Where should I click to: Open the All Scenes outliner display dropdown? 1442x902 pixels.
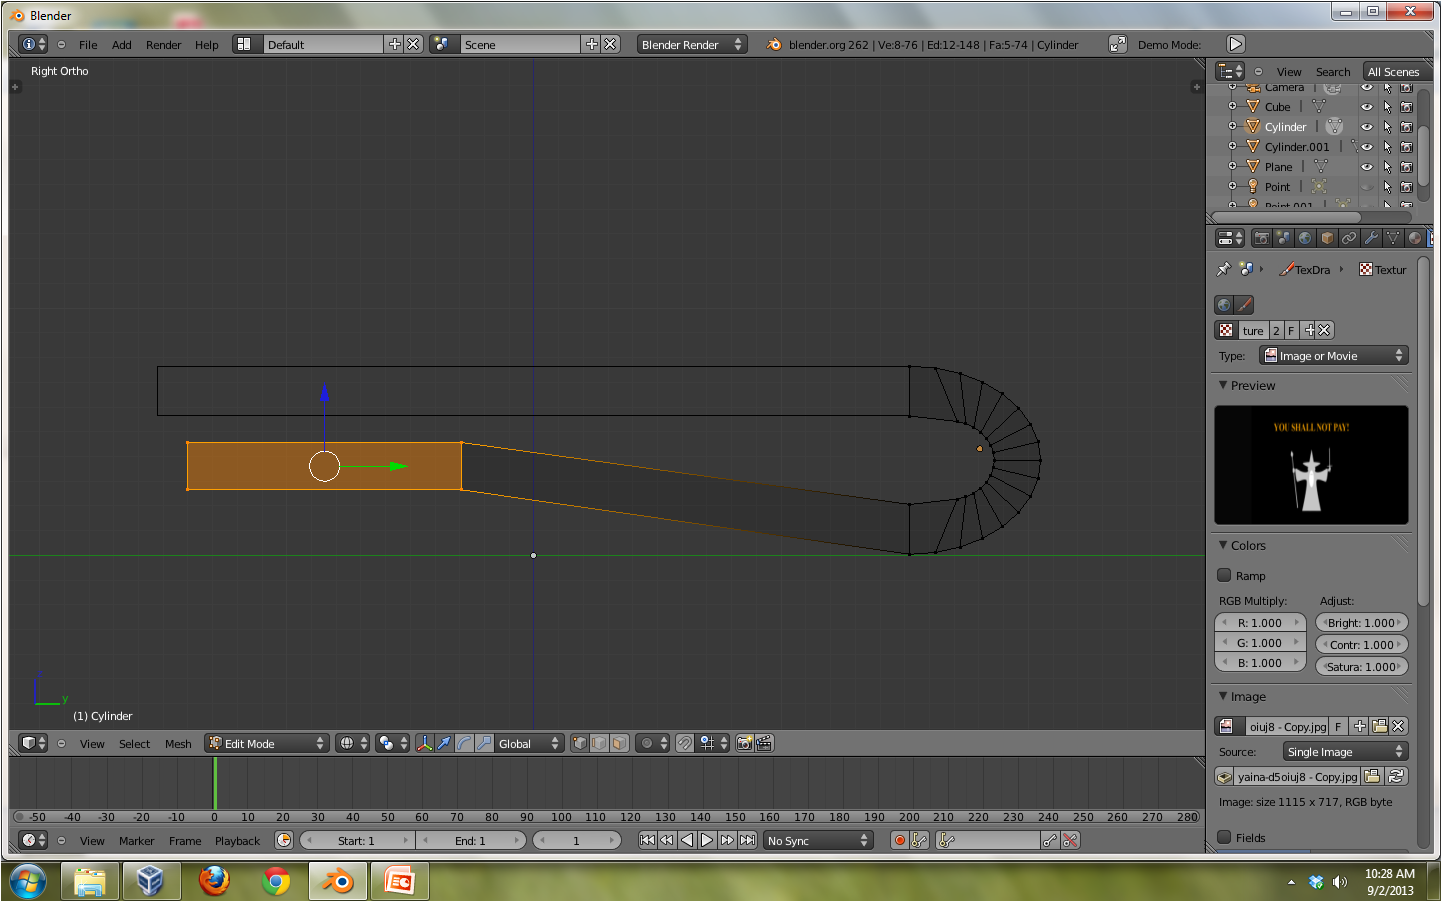tap(1398, 71)
